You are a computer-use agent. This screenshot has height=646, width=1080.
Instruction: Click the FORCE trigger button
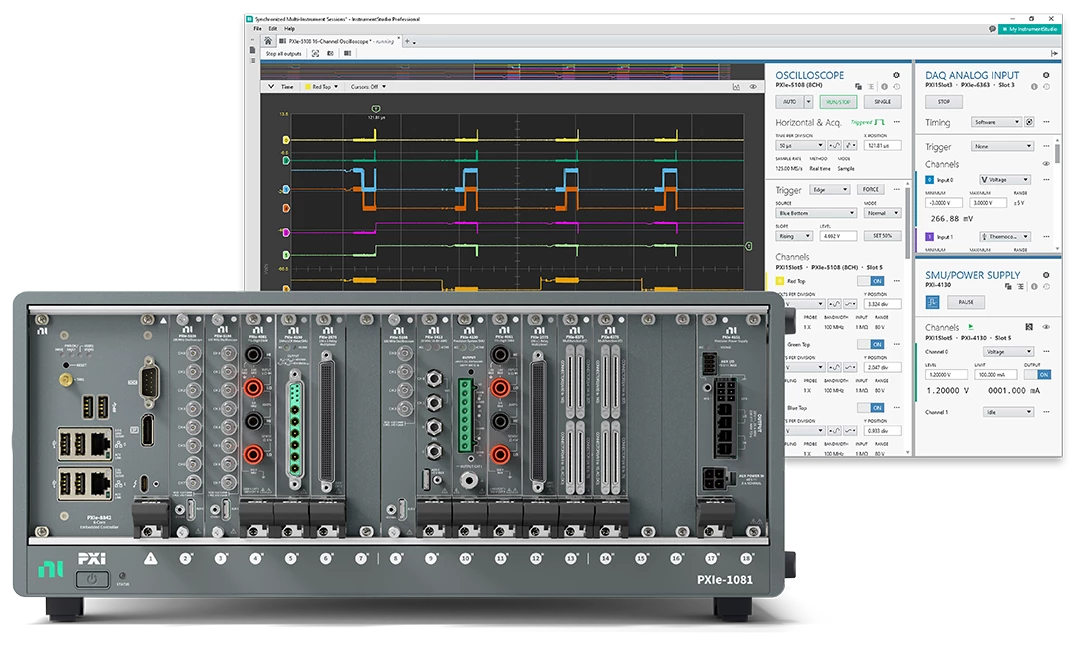coord(871,189)
